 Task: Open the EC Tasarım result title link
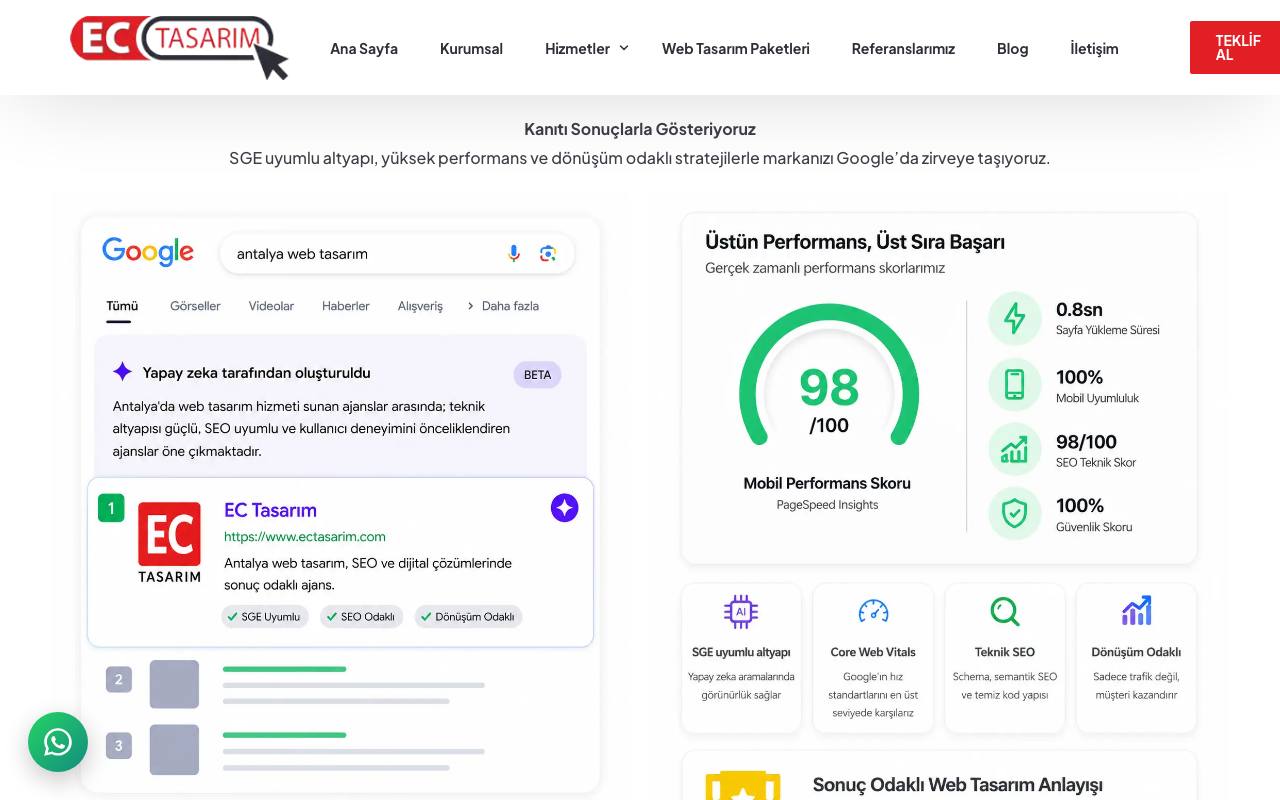click(x=270, y=510)
